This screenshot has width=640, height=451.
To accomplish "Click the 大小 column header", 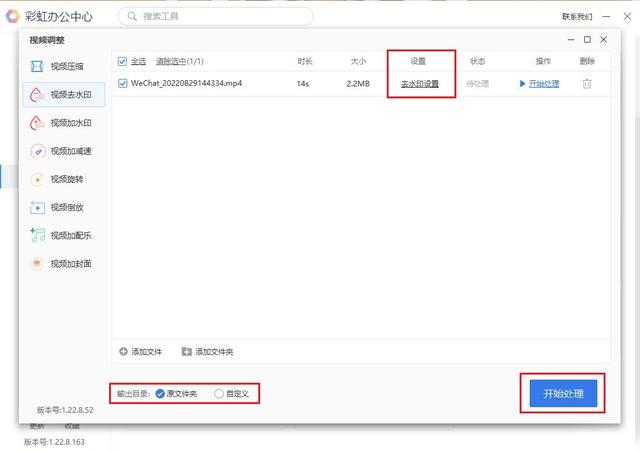I will click(358, 61).
